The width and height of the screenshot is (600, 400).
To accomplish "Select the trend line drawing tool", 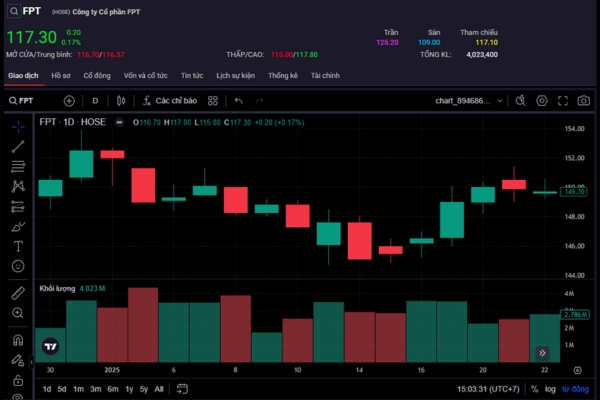I will pos(18,146).
